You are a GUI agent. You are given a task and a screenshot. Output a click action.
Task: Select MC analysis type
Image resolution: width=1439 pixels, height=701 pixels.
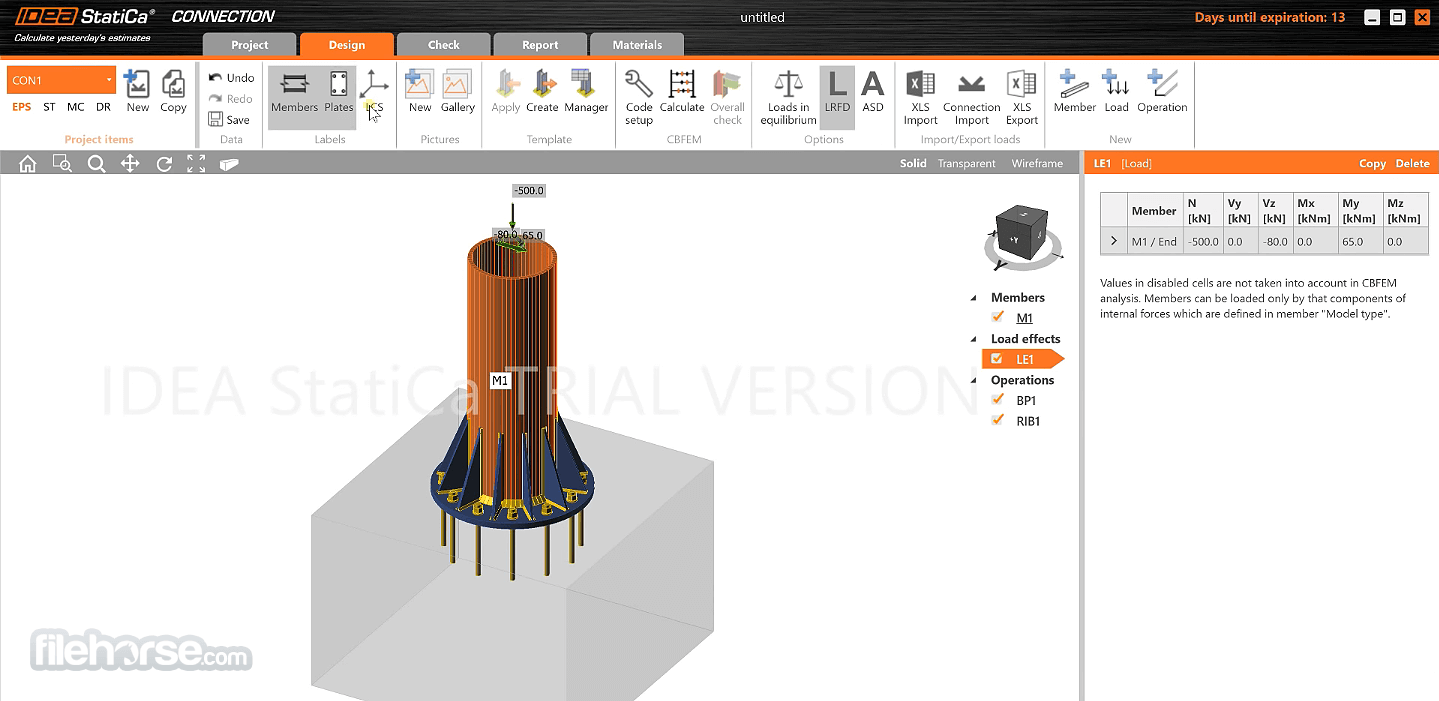coord(76,107)
